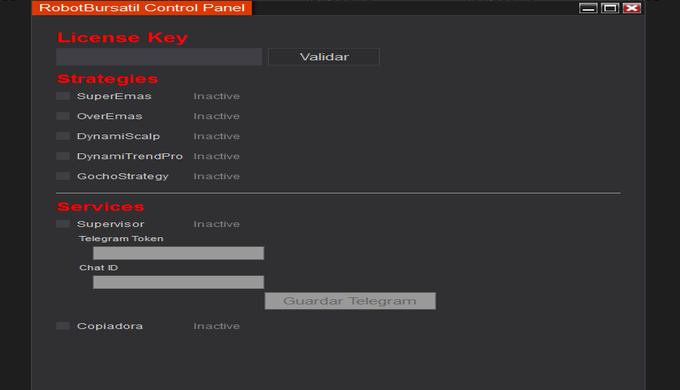The image size is (680, 390).
Task: Click the Chat ID input field
Action: (x=178, y=282)
